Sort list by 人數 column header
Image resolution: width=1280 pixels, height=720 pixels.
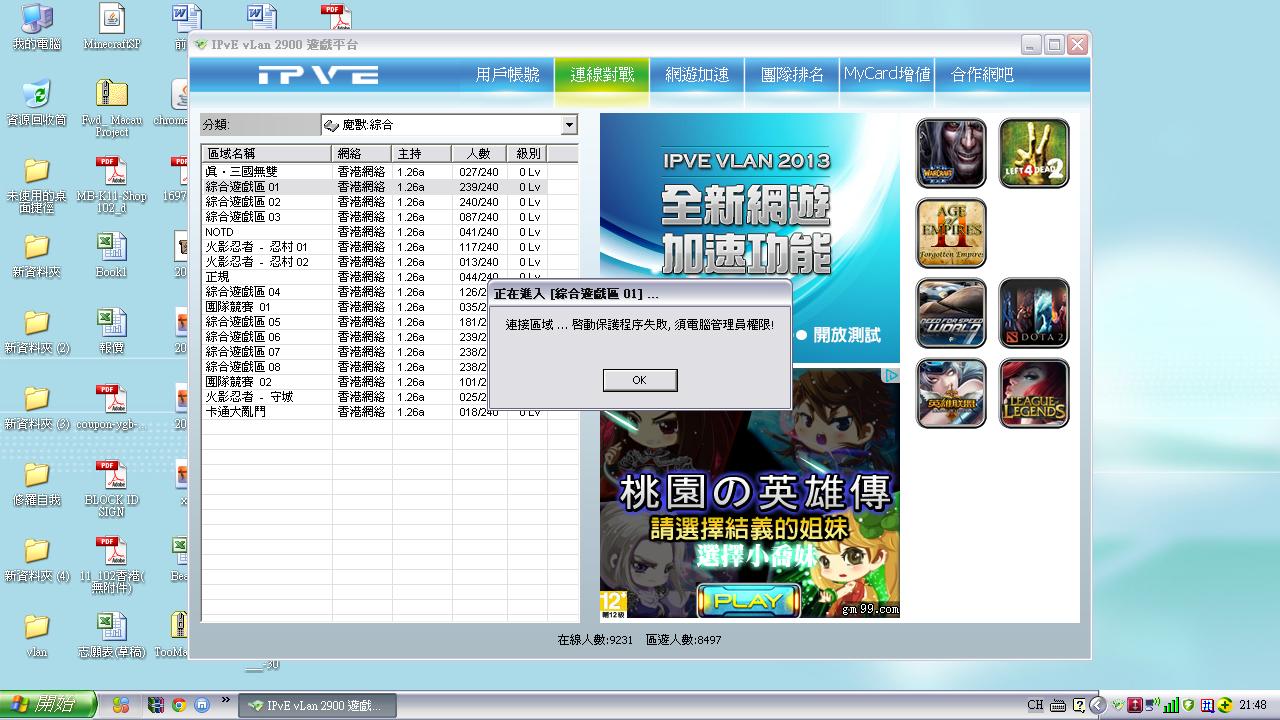click(x=478, y=154)
